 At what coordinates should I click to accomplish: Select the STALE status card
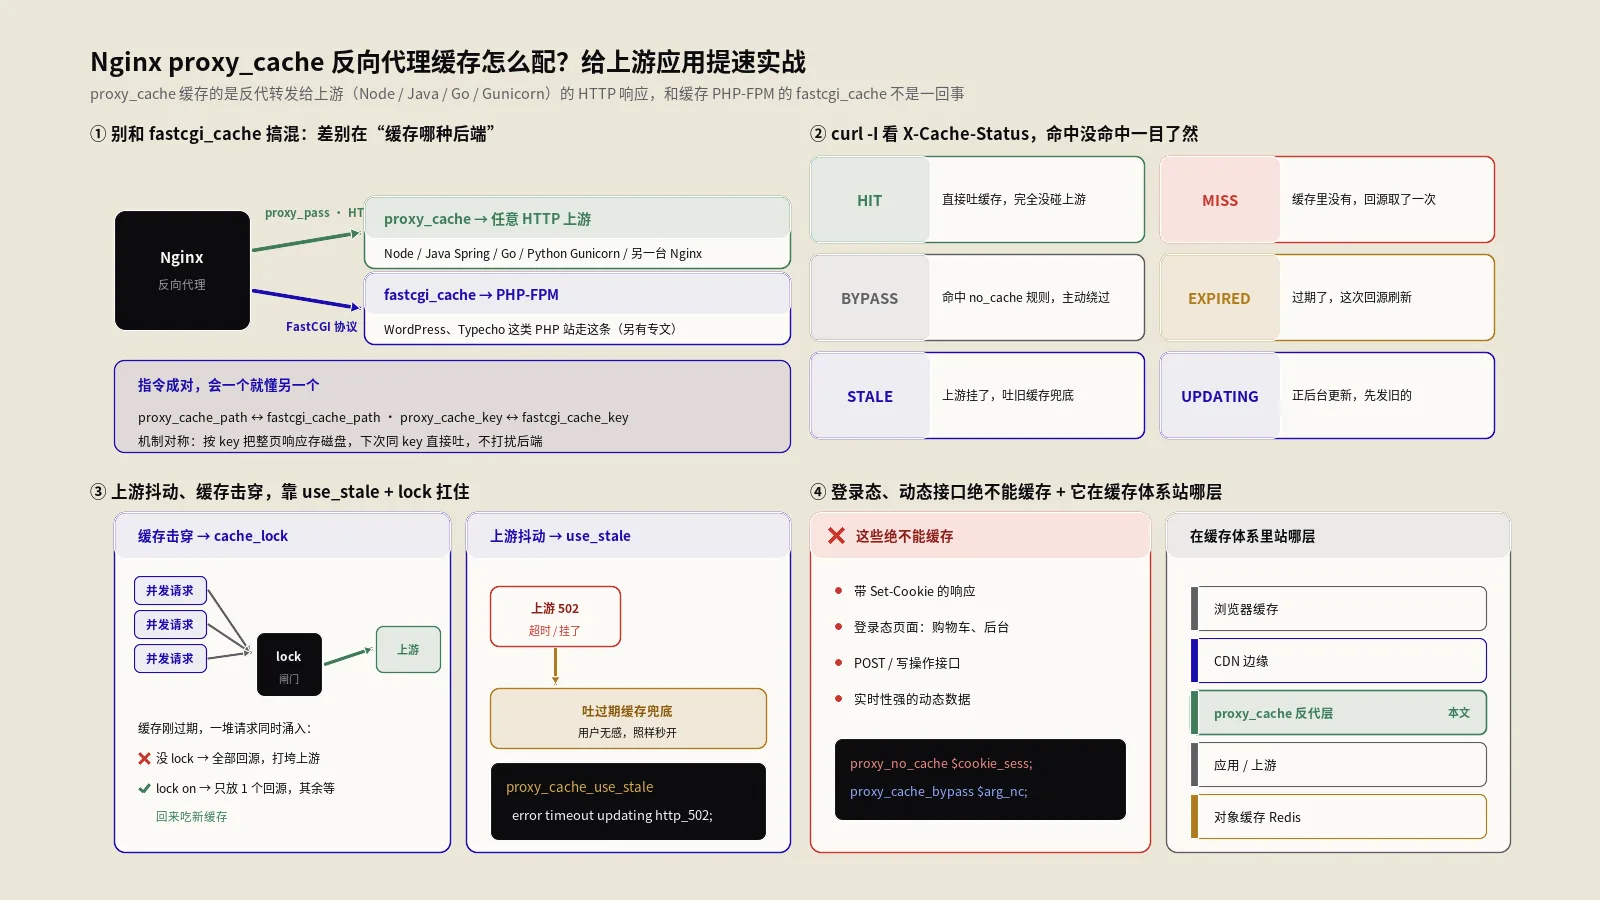click(977, 395)
